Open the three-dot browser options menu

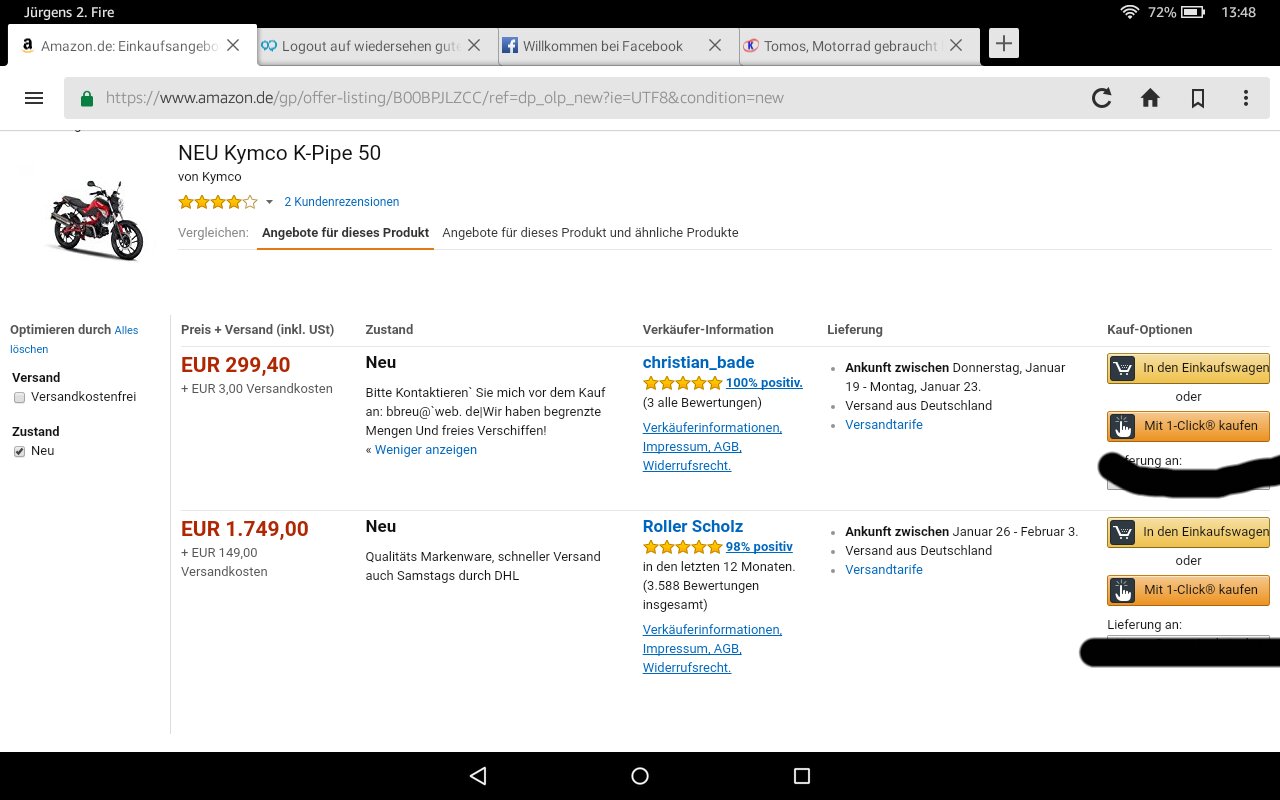(x=1246, y=98)
